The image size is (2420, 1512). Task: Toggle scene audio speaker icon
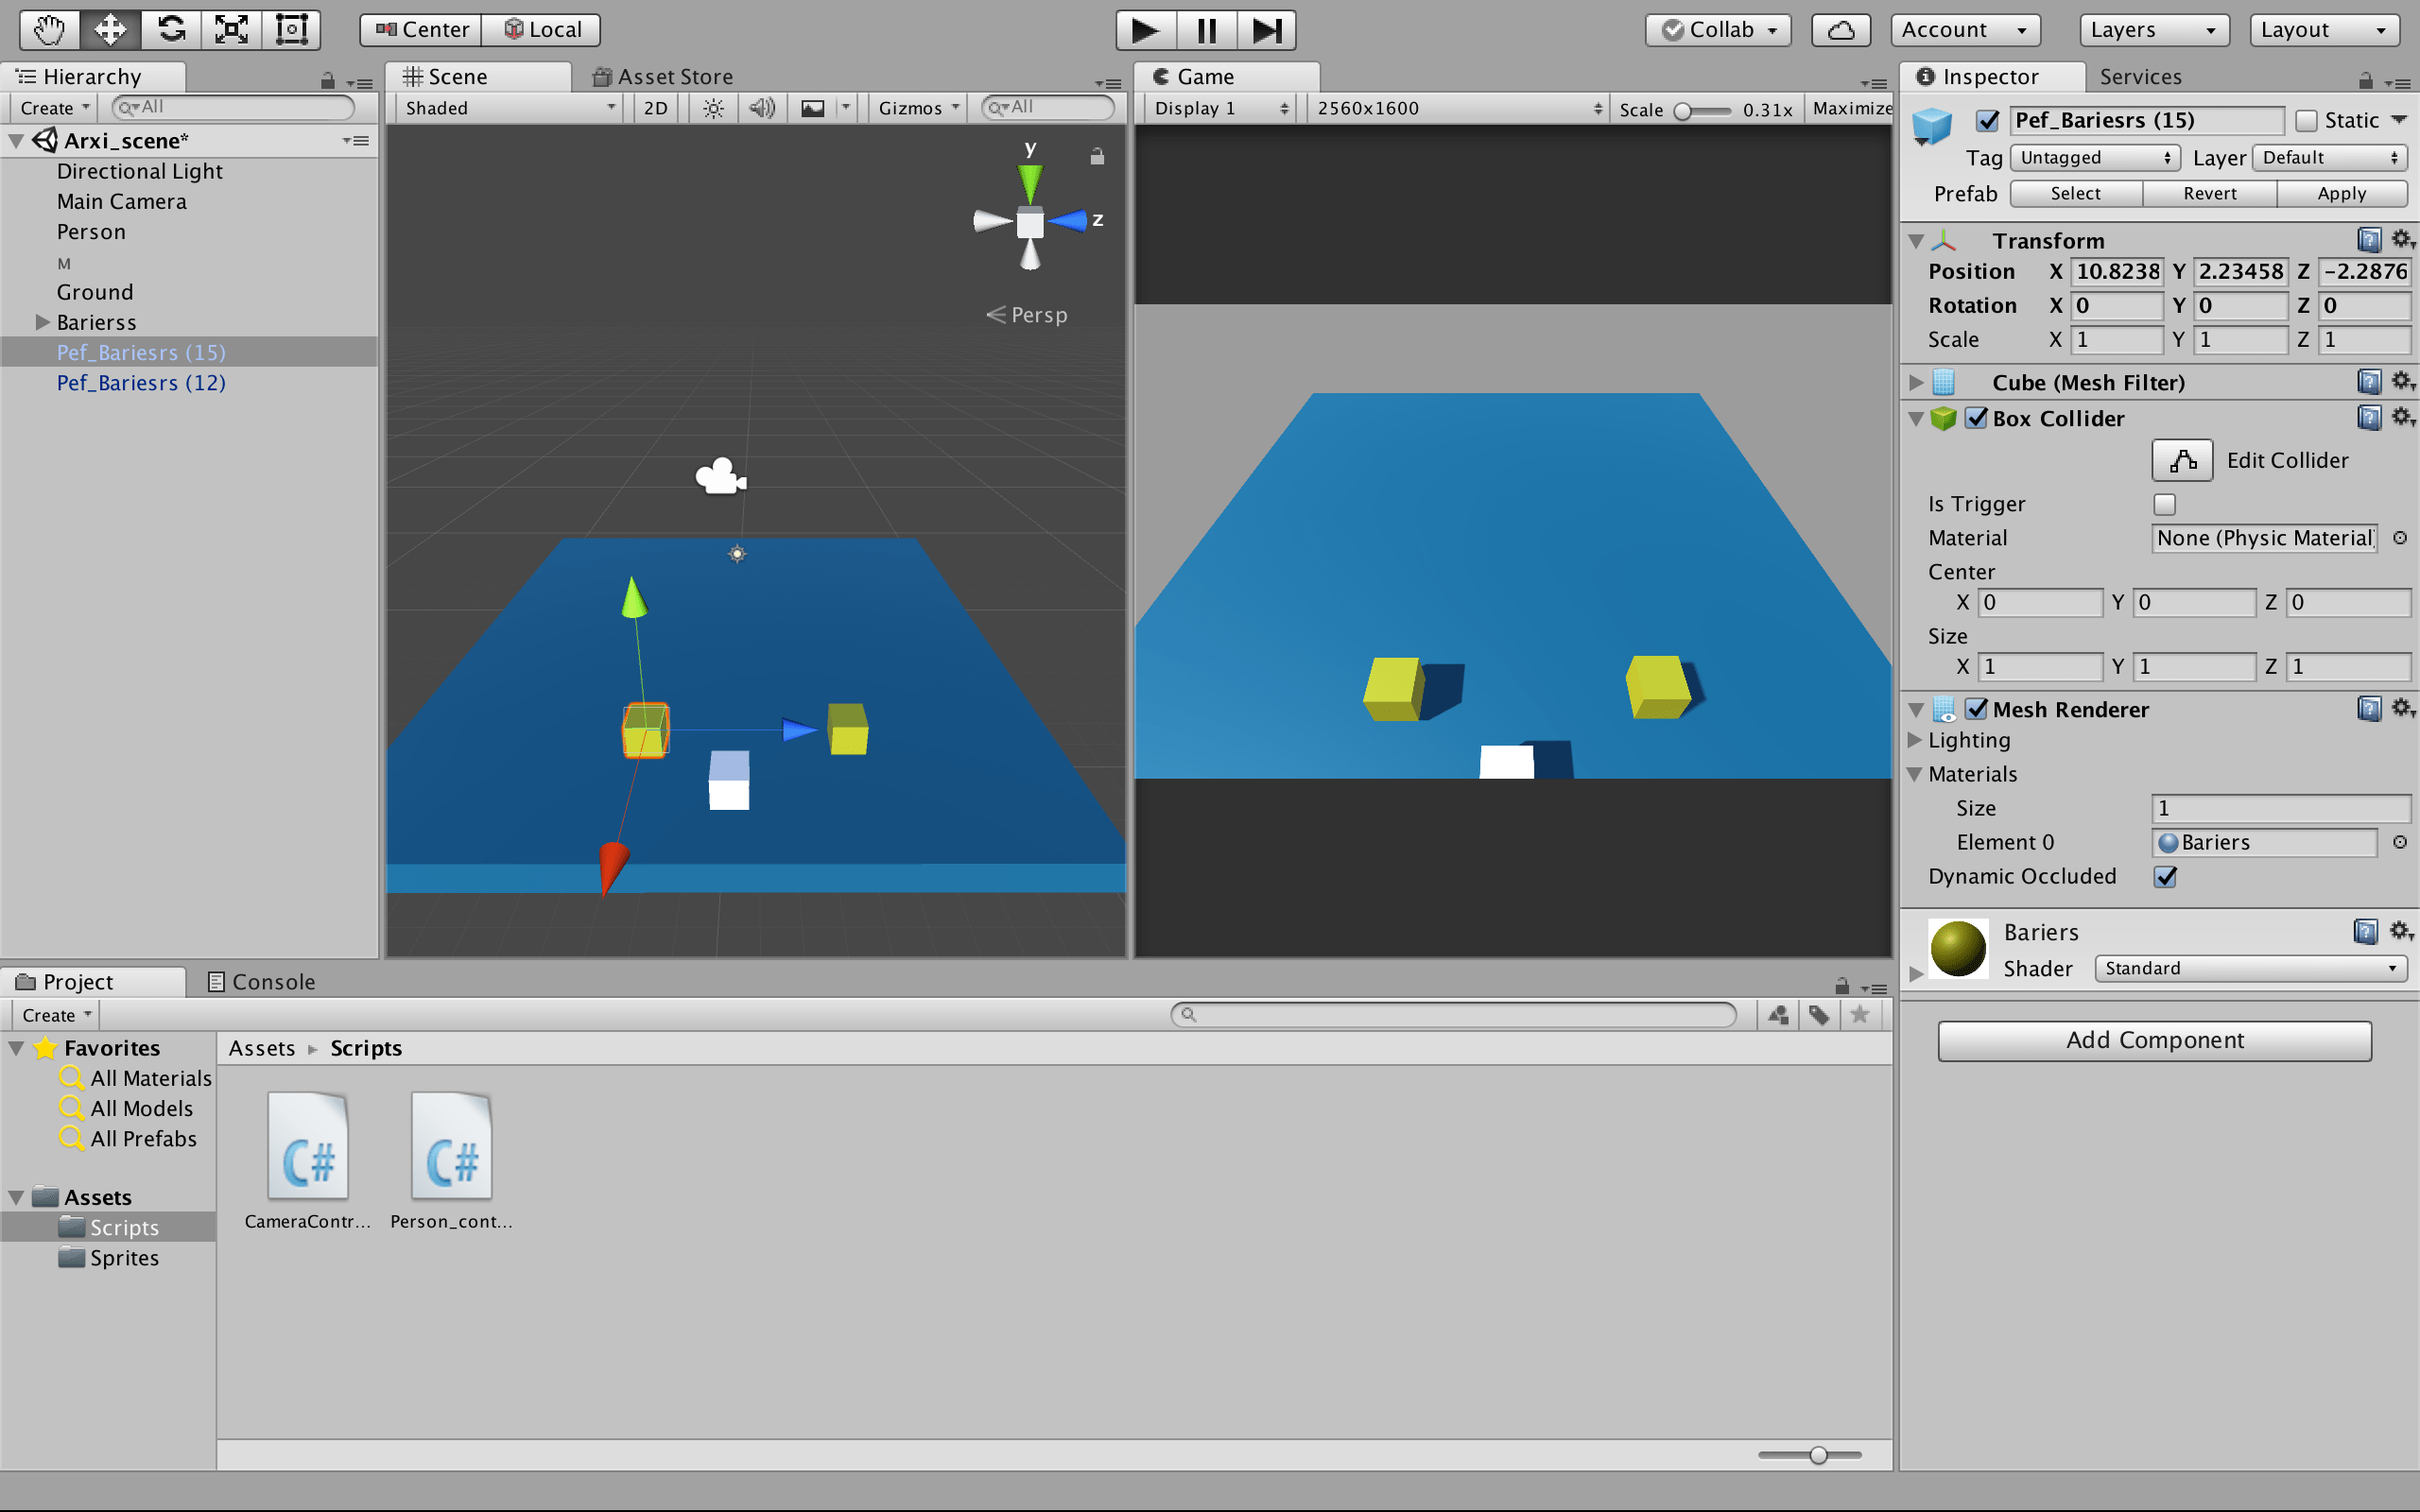[762, 108]
